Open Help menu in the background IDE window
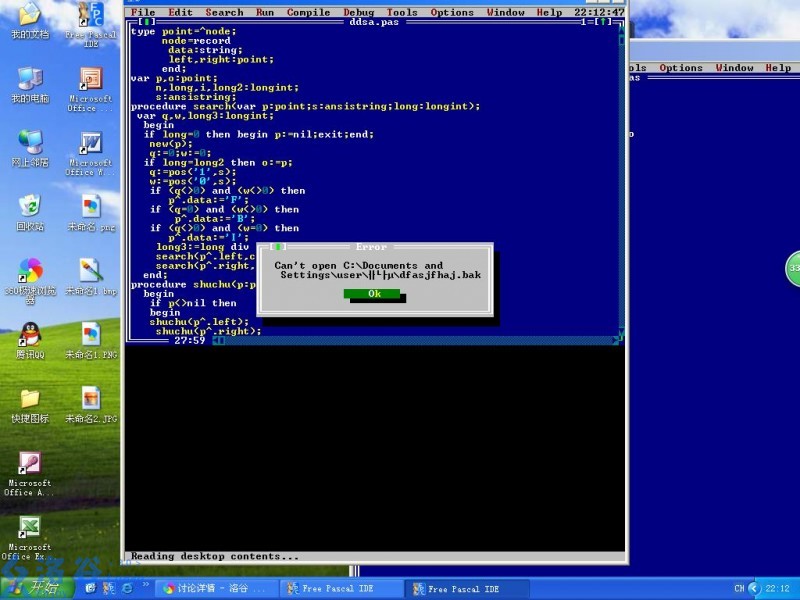This screenshot has height=600, width=800. [x=778, y=68]
